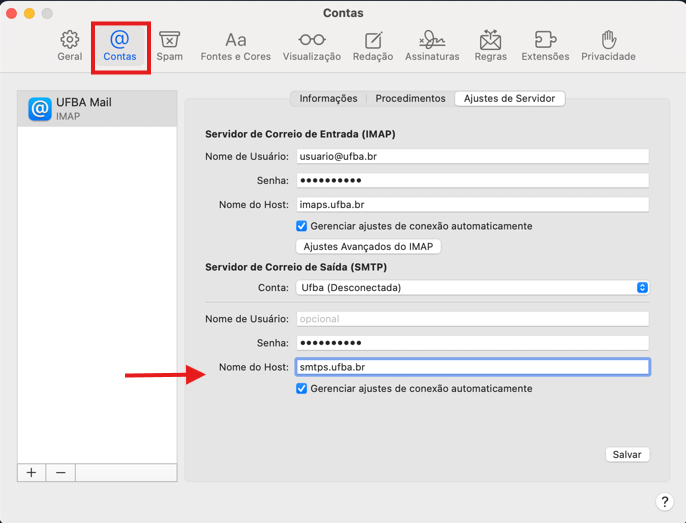Open the Privacidade settings
Image resolution: width=686 pixels, height=523 pixels.
pyautogui.click(x=608, y=46)
